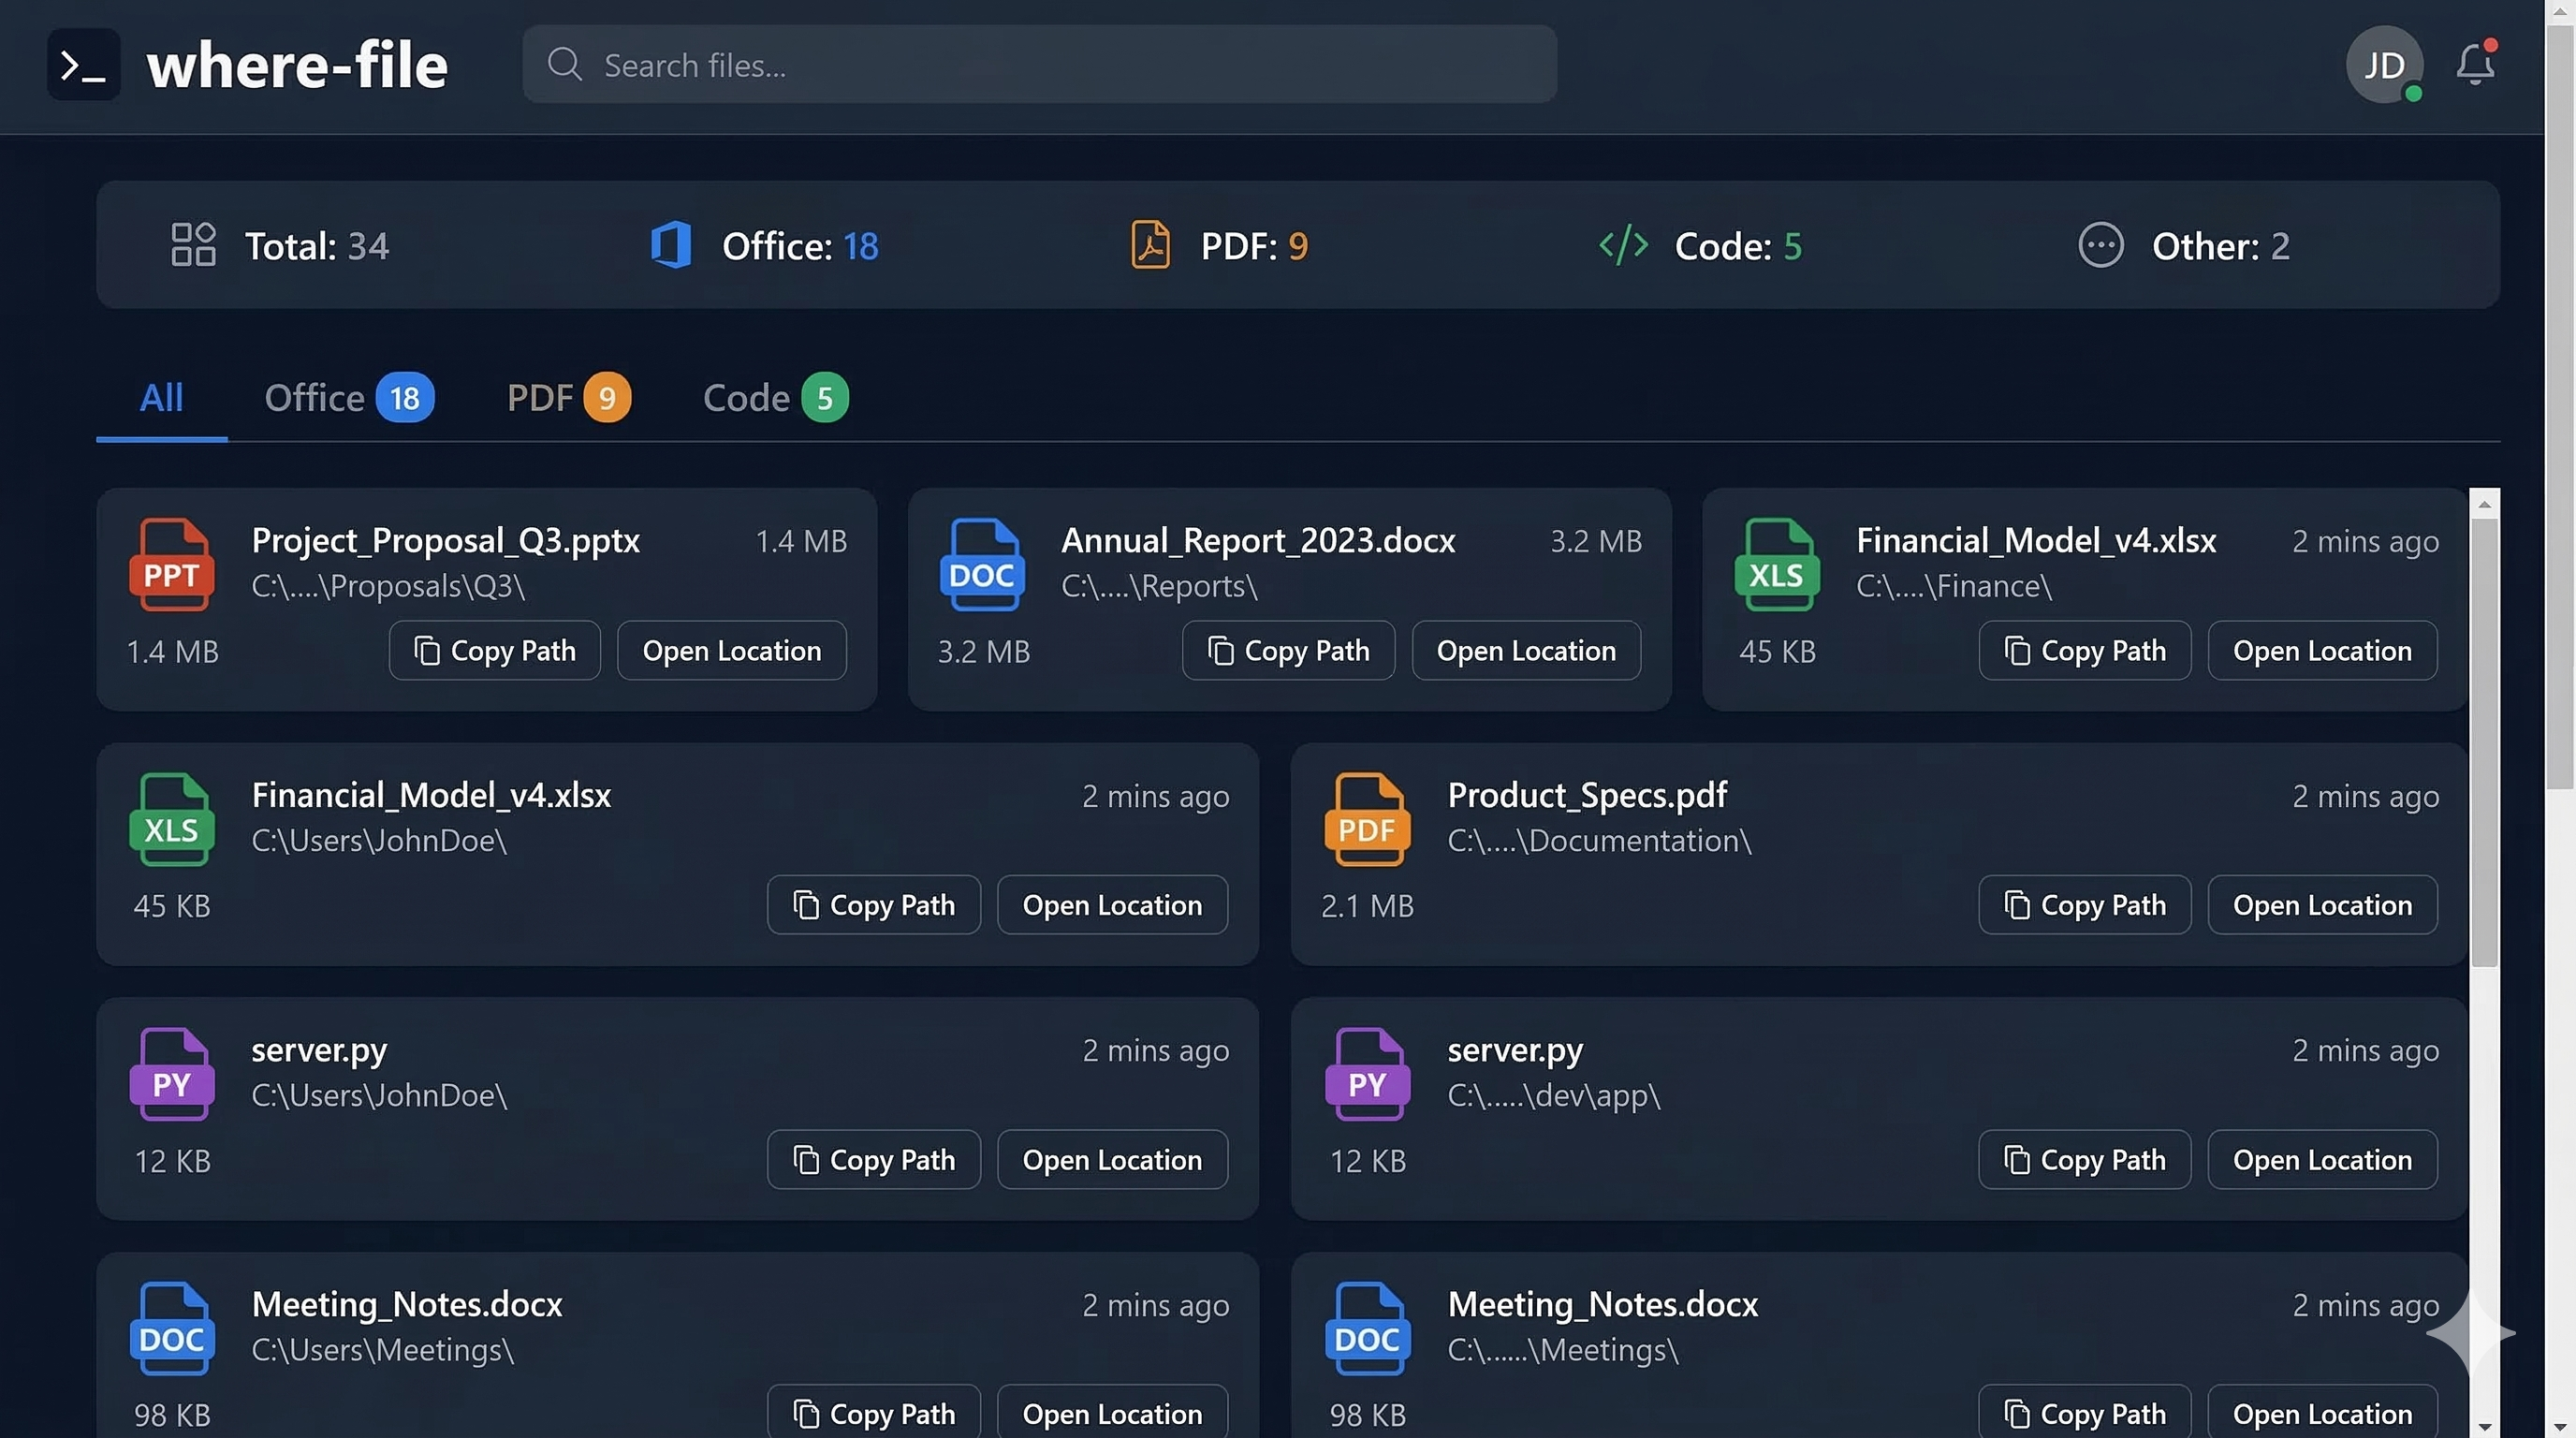Click the XLS icon for Financial_Model_v4.xlsx
Viewport: 2576px width, 1438px height.
click(1776, 565)
